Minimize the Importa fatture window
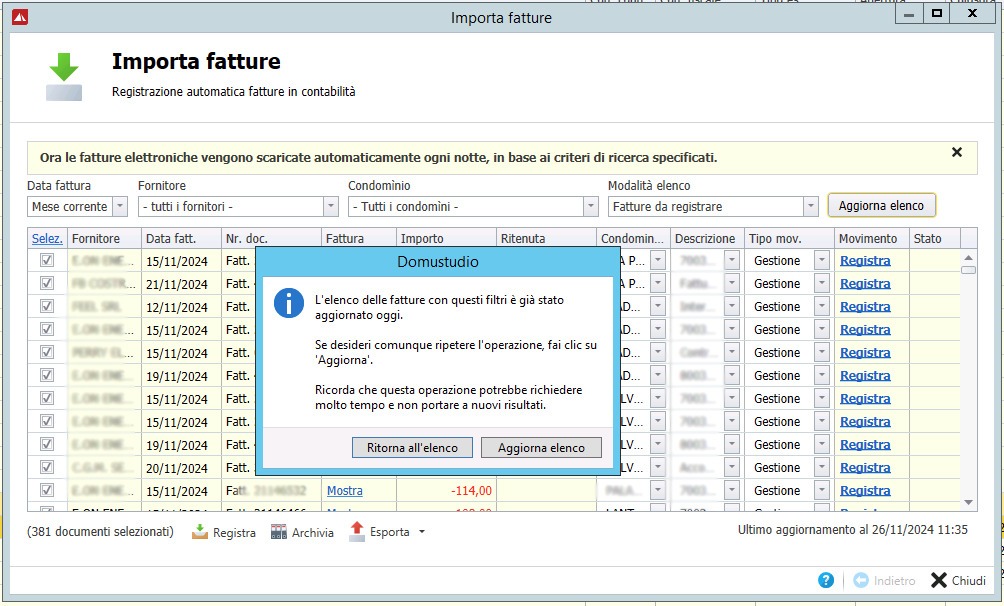The height and width of the screenshot is (606, 1004). pos(909,13)
